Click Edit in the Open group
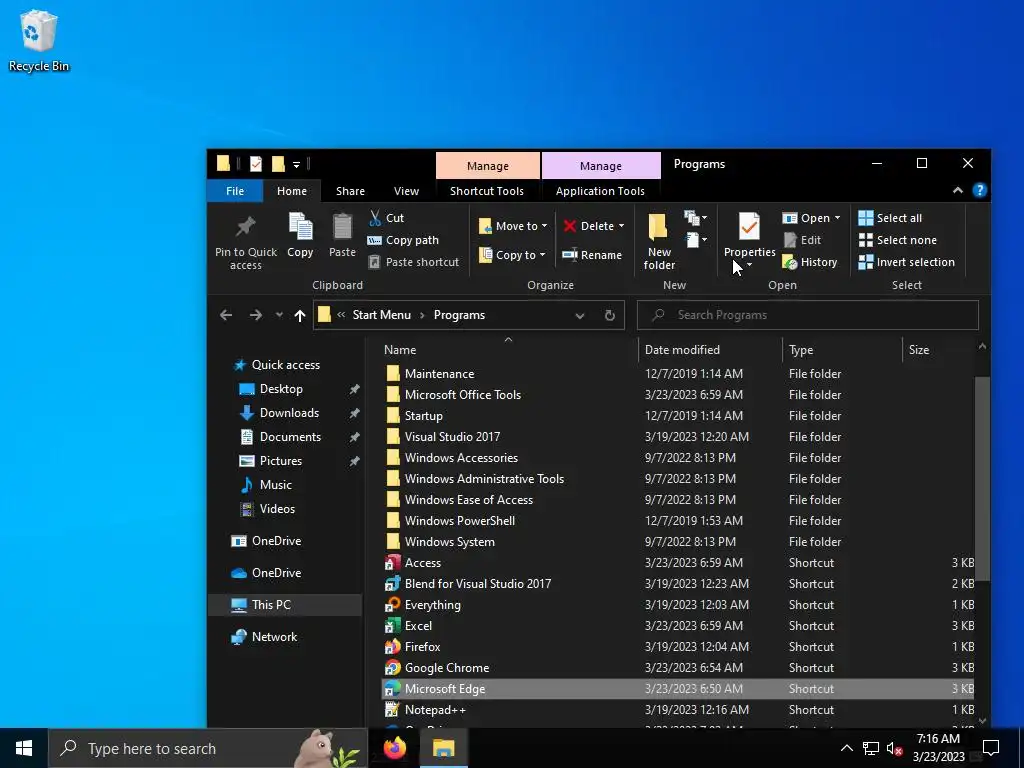Viewport: 1024px width, 768px height. [802, 240]
